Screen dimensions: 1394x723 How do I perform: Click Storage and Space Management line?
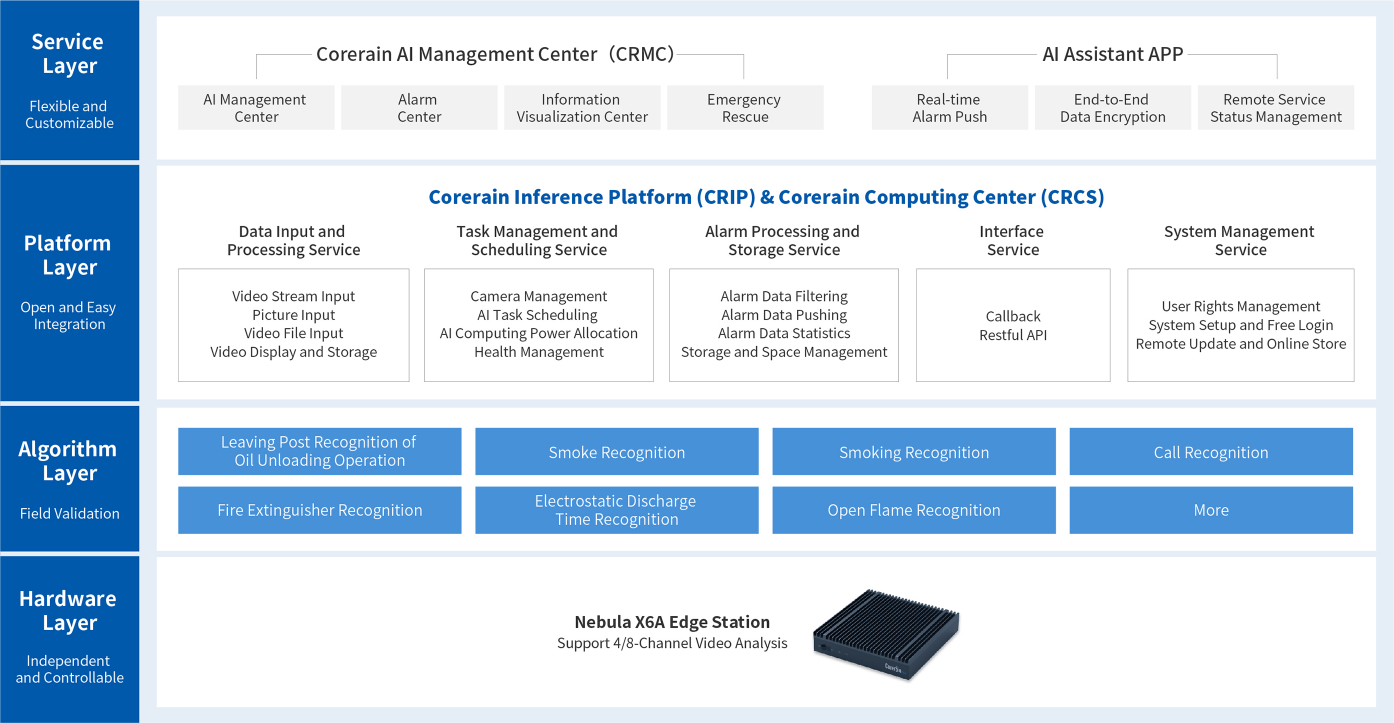[783, 352]
